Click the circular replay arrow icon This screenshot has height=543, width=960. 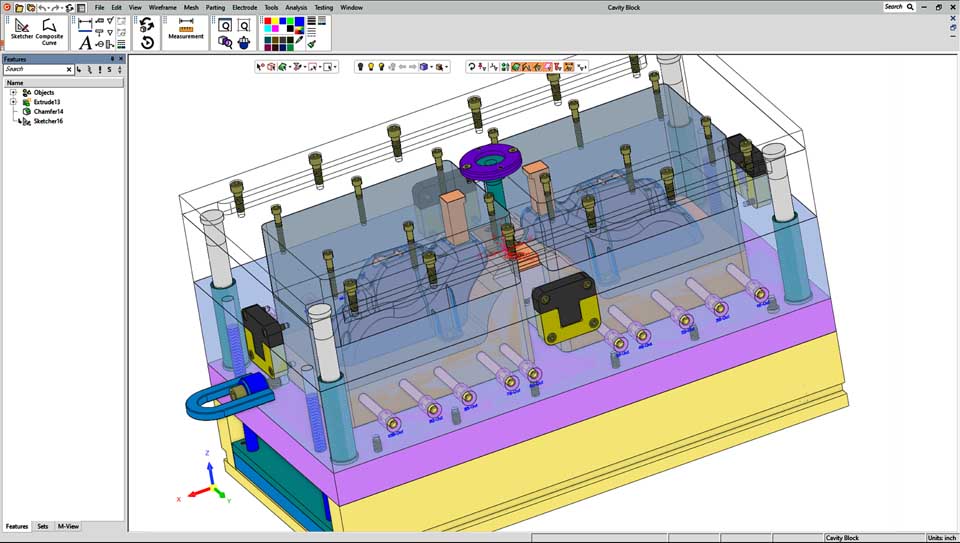tap(147, 42)
